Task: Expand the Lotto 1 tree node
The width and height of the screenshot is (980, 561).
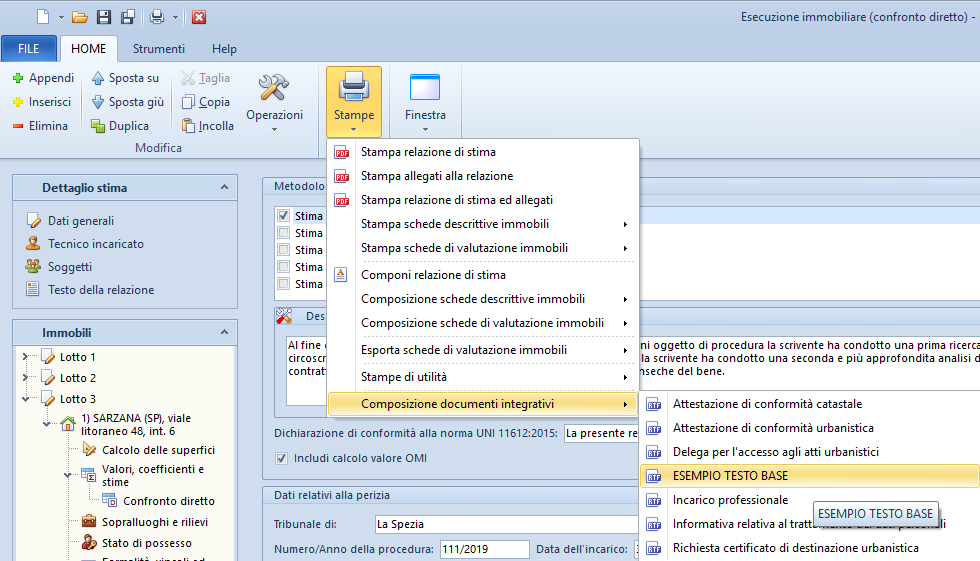Action: pyautogui.click(x=25, y=357)
